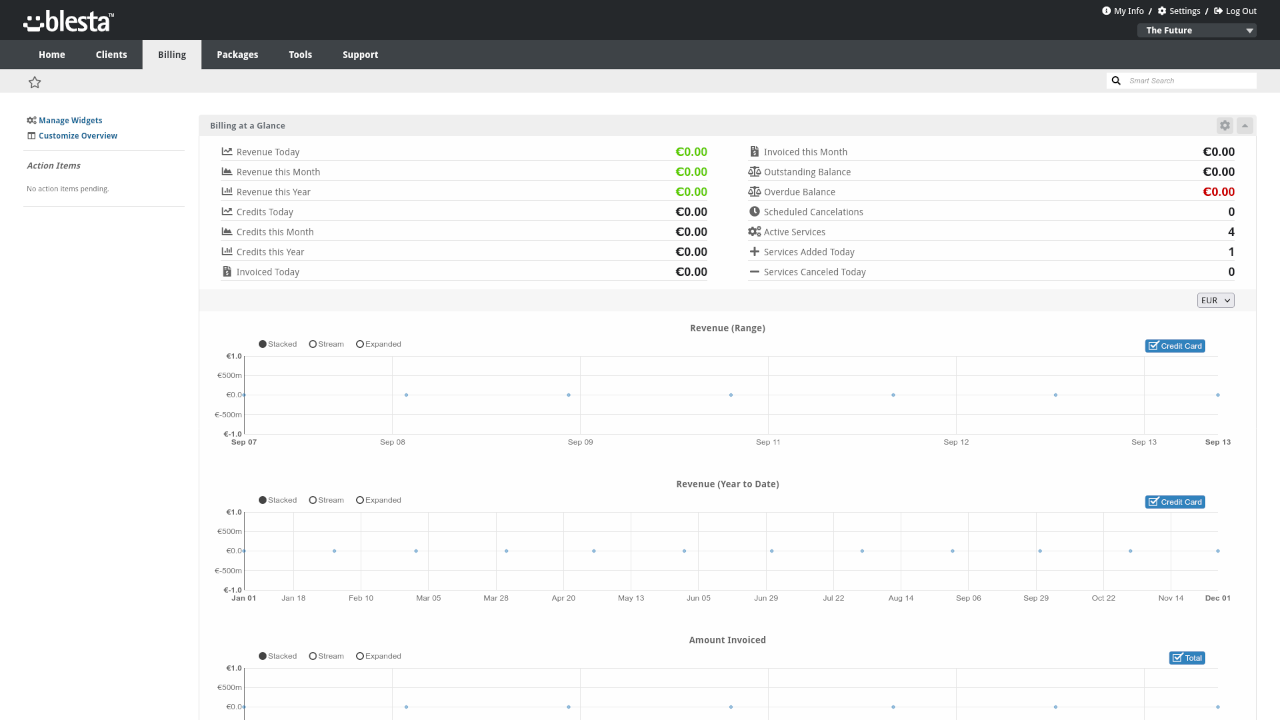The height and width of the screenshot is (720, 1280).
Task: Click the Manage Widgets cogs icon
Action: (32, 121)
